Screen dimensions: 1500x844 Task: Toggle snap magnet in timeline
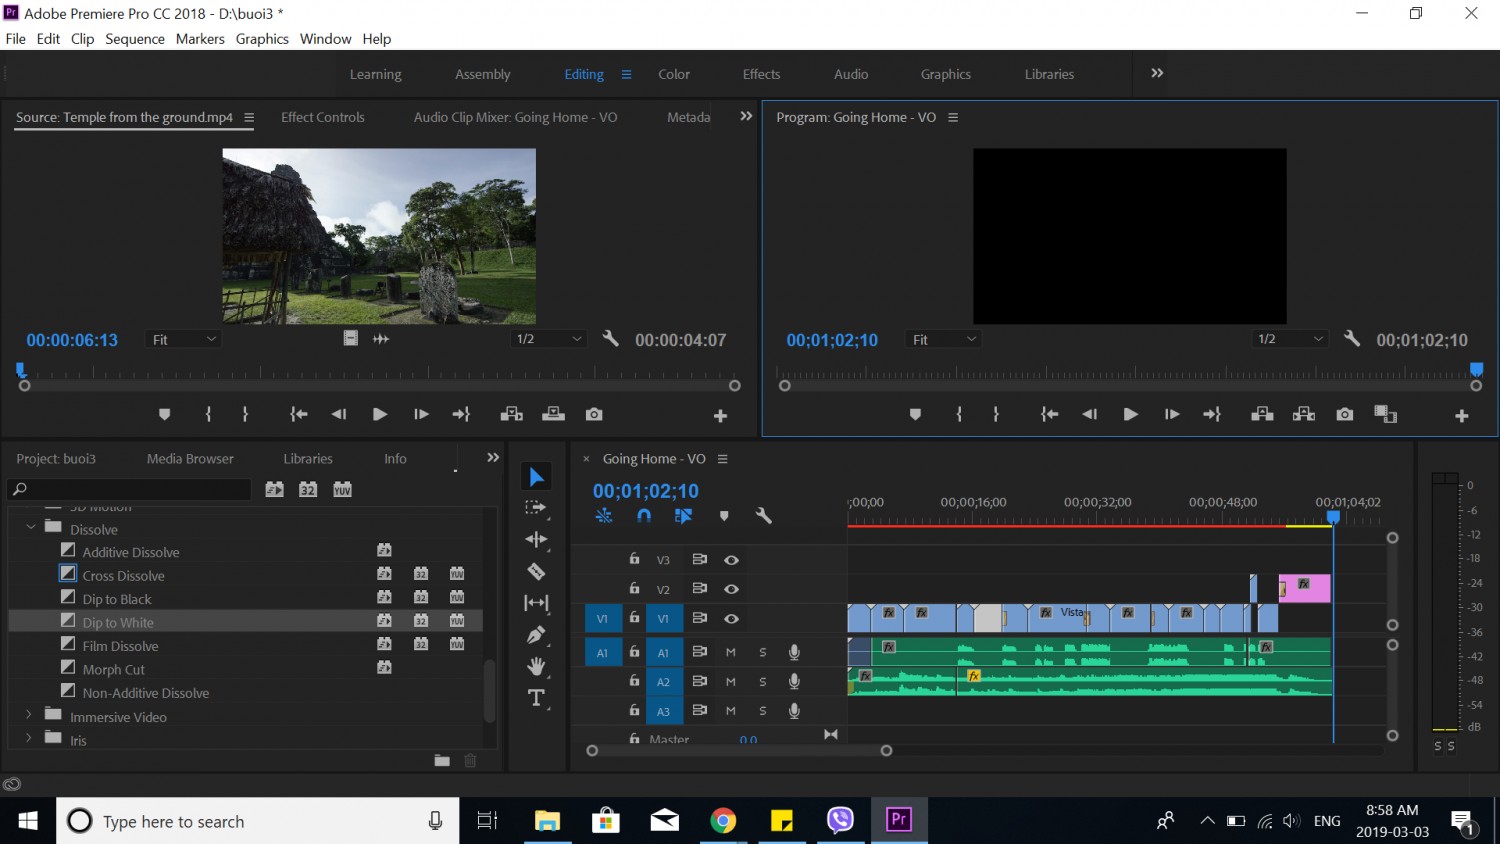(x=644, y=516)
